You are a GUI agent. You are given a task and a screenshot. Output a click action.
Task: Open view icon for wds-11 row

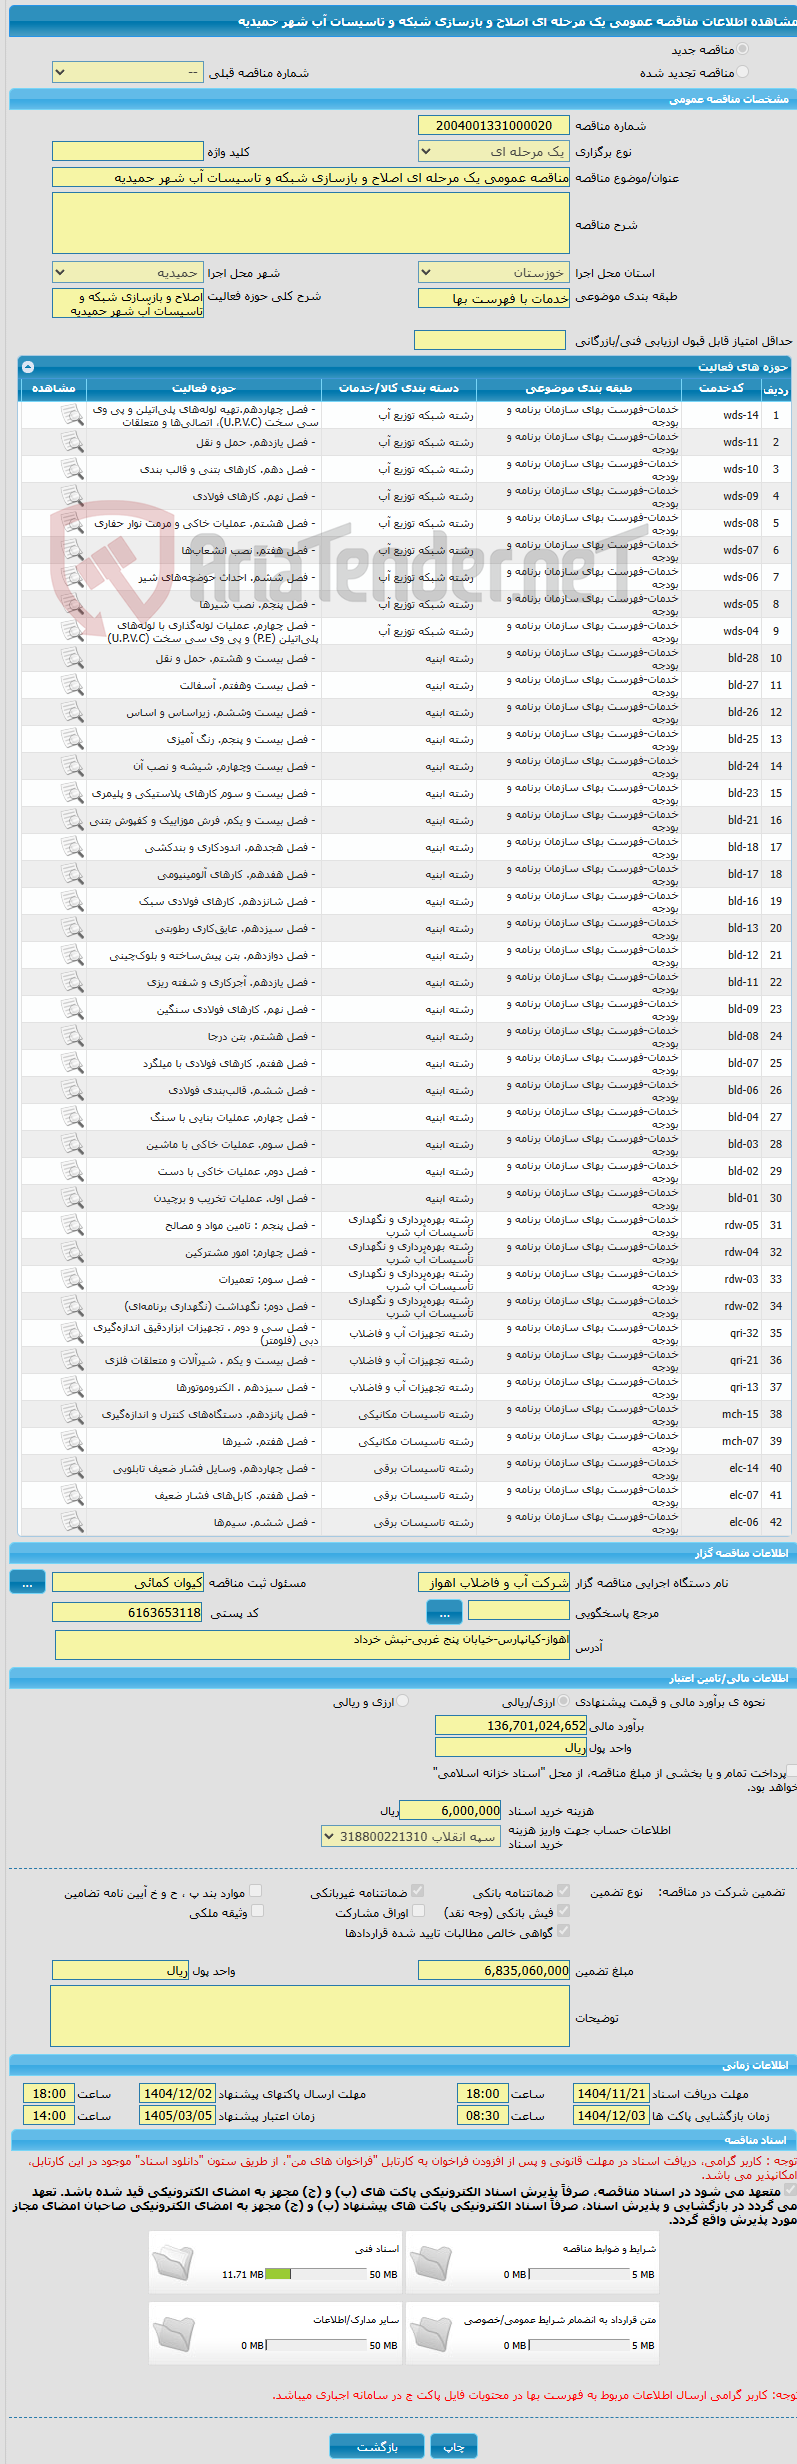click(x=72, y=442)
